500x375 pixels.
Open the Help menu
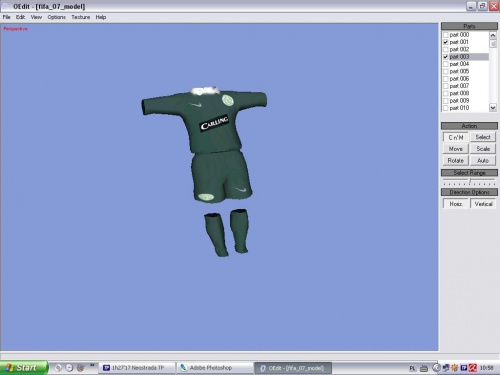pos(101,17)
